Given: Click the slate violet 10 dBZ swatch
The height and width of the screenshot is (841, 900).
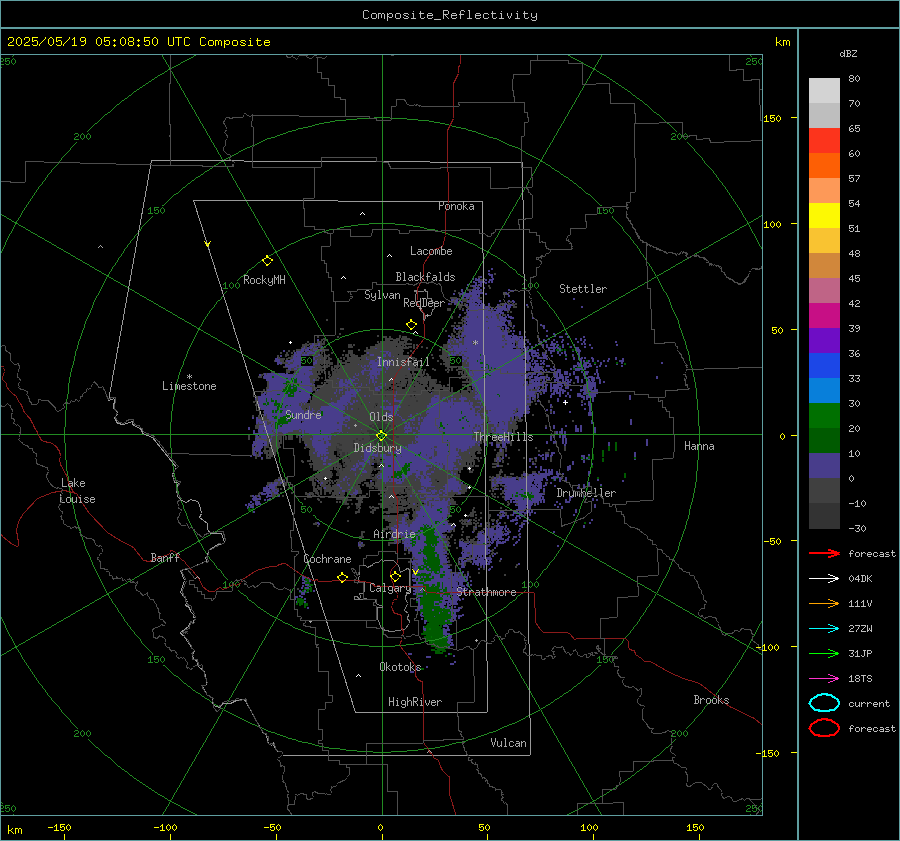Looking at the screenshot, I should pos(824,465).
